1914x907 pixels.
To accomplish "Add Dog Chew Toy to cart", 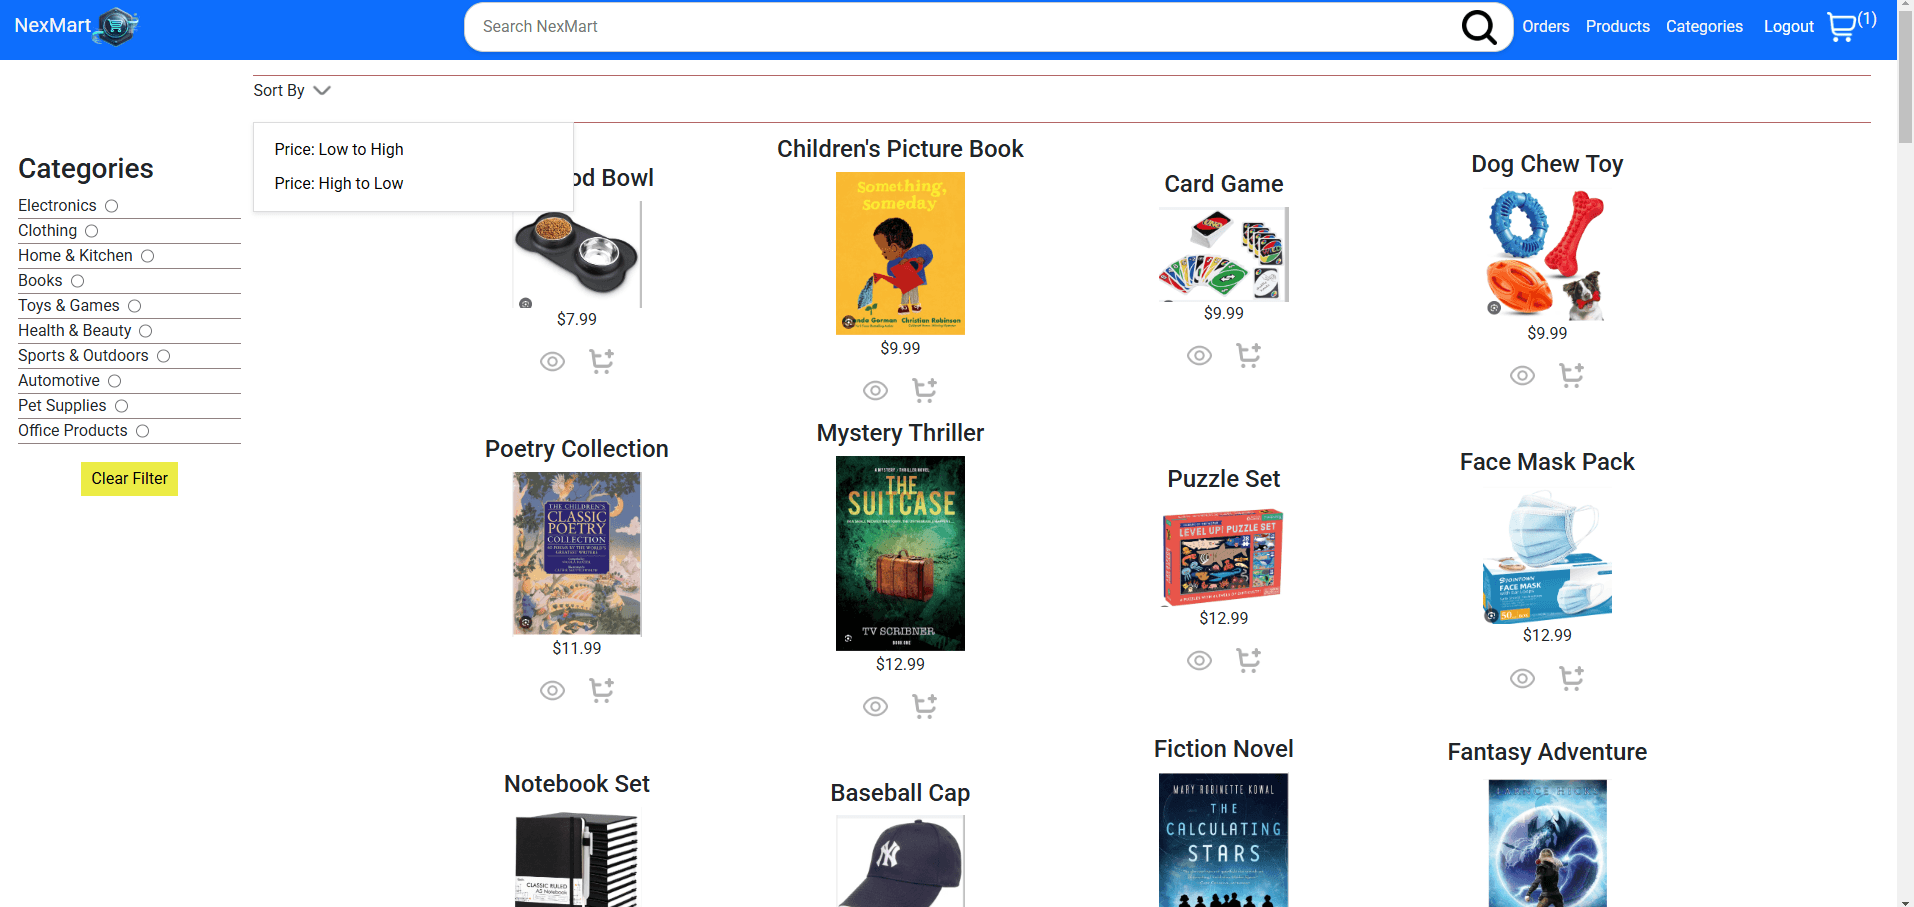I will tap(1571, 376).
